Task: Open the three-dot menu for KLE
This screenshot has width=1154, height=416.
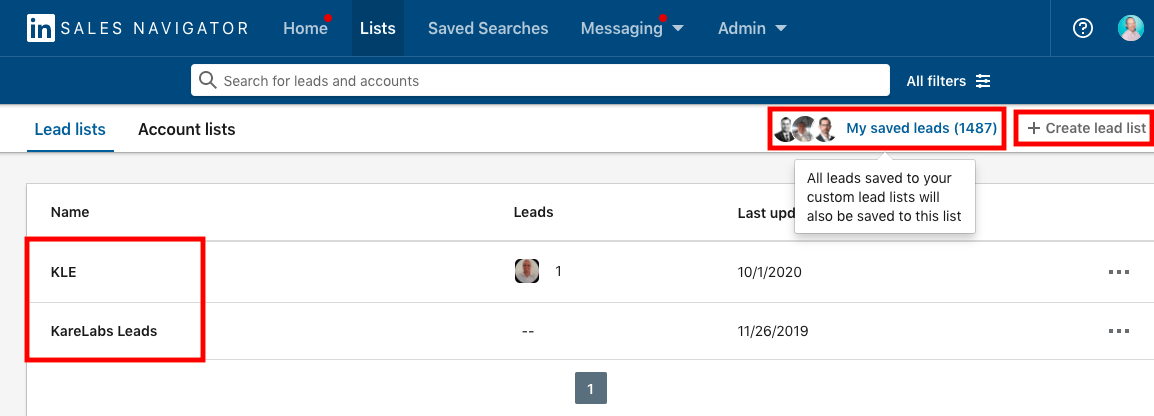Action: tap(1118, 272)
